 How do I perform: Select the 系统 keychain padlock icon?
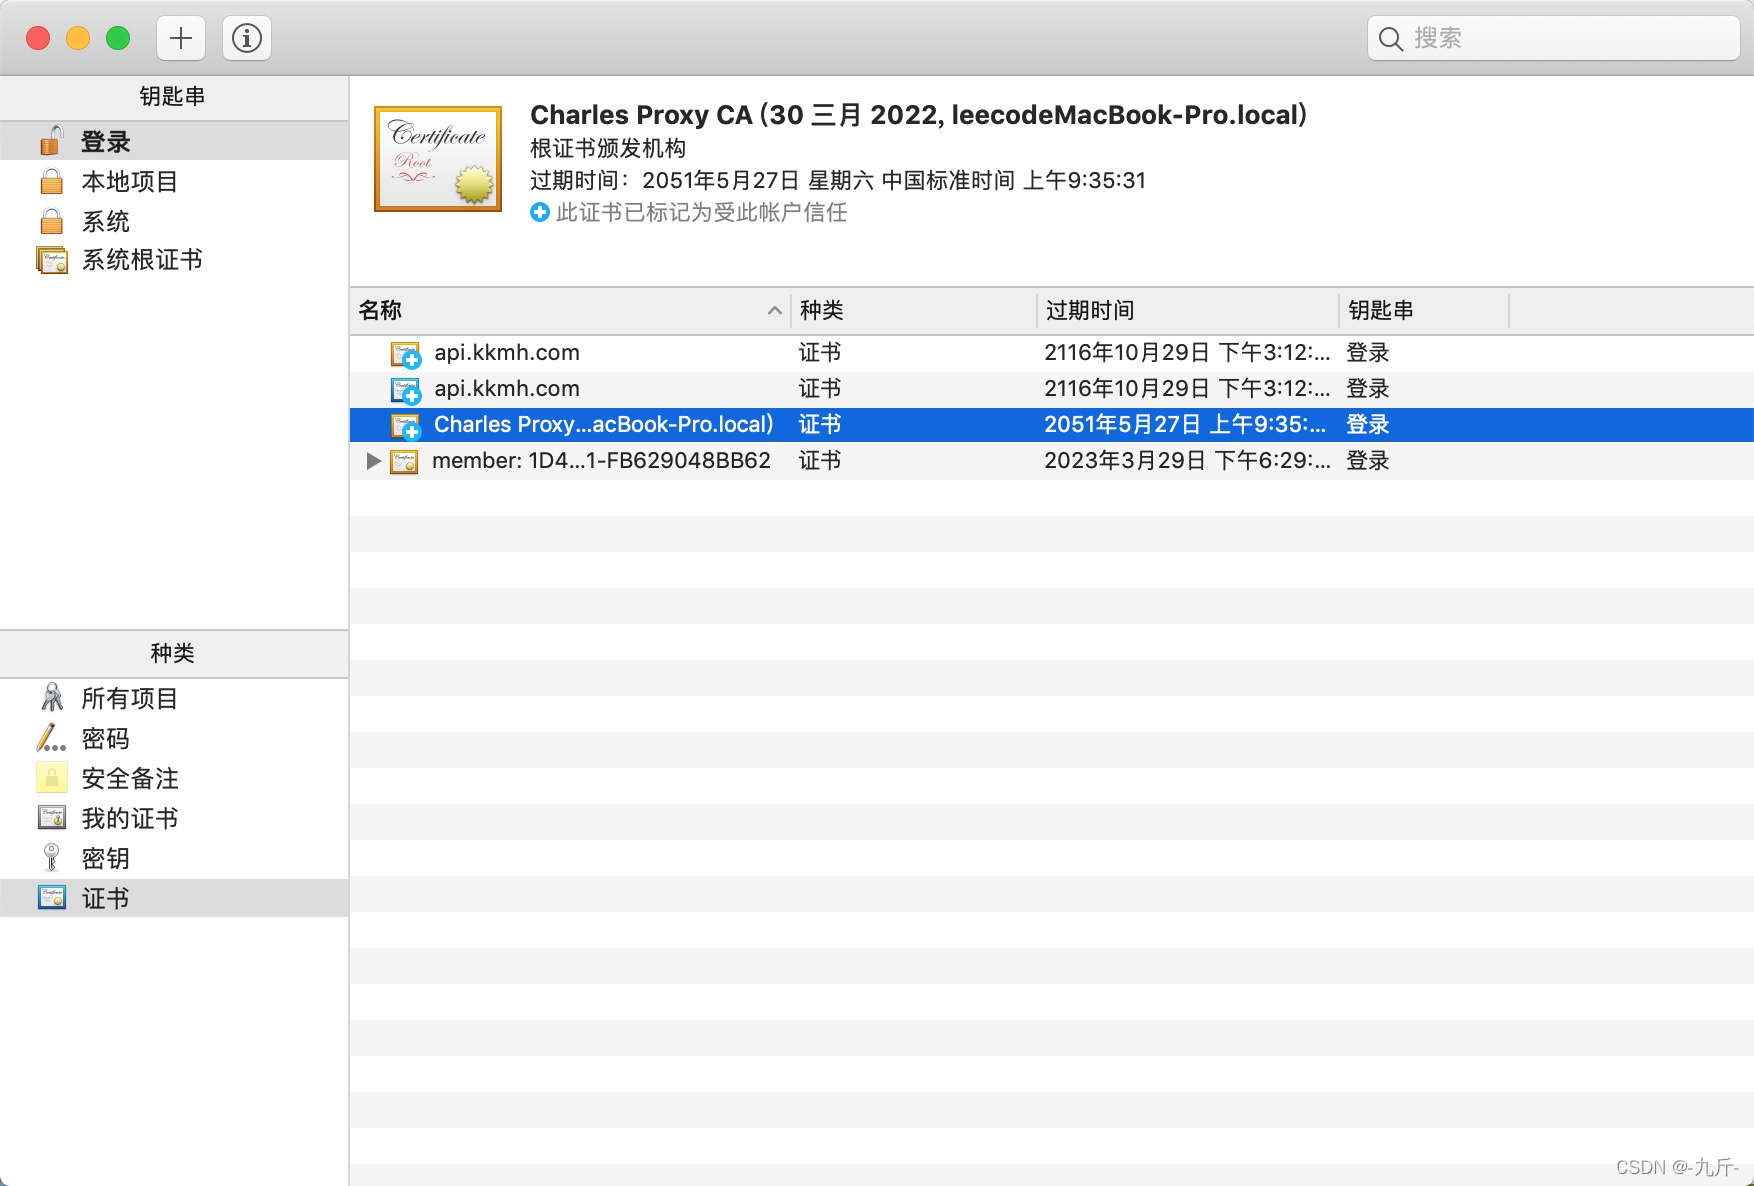point(51,221)
